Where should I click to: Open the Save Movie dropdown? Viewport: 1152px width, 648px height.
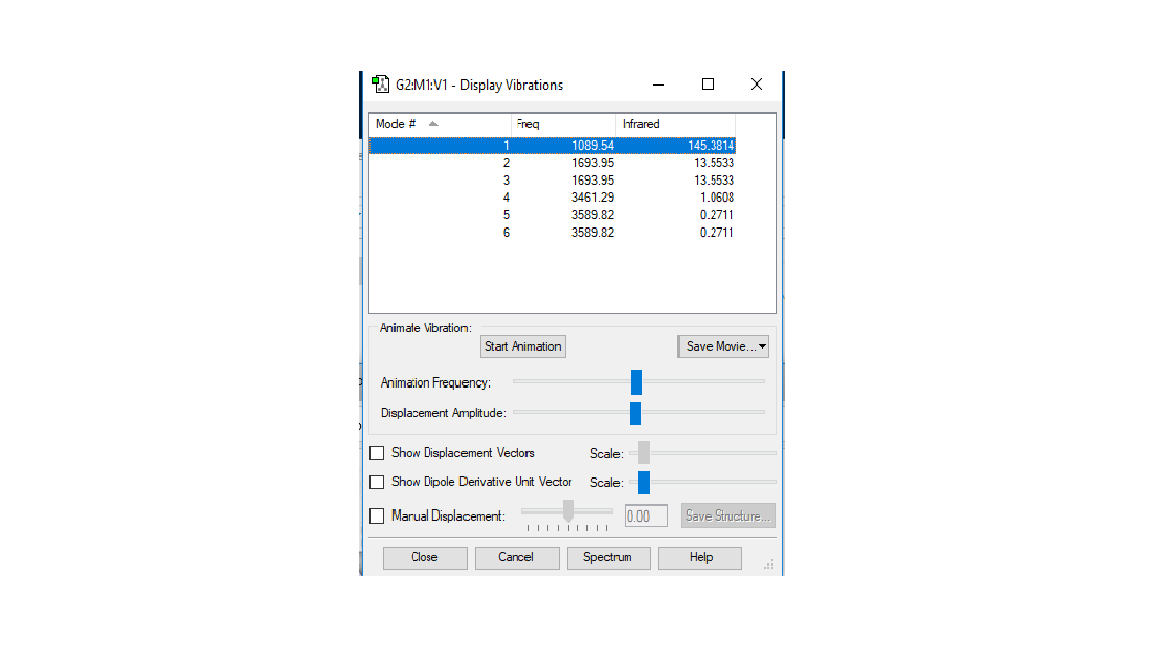click(723, 347)
